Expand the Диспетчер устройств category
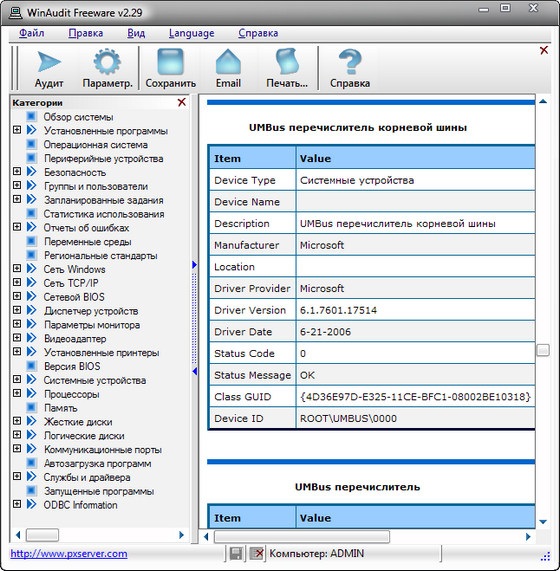Image resolution: width=560 pixels, height=571 pixels. pyautogui.click(x=17, y=310)
